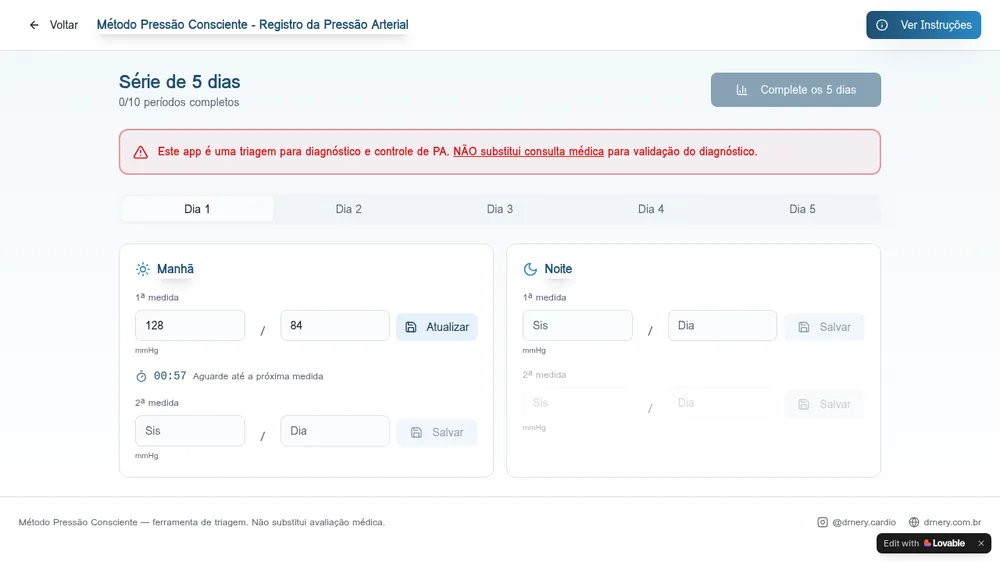Click the Edit with Lovable badge text
Image resolution: width=1000 pixels, height=562 pixels.
pyautogui.click(x=901, y=544)
